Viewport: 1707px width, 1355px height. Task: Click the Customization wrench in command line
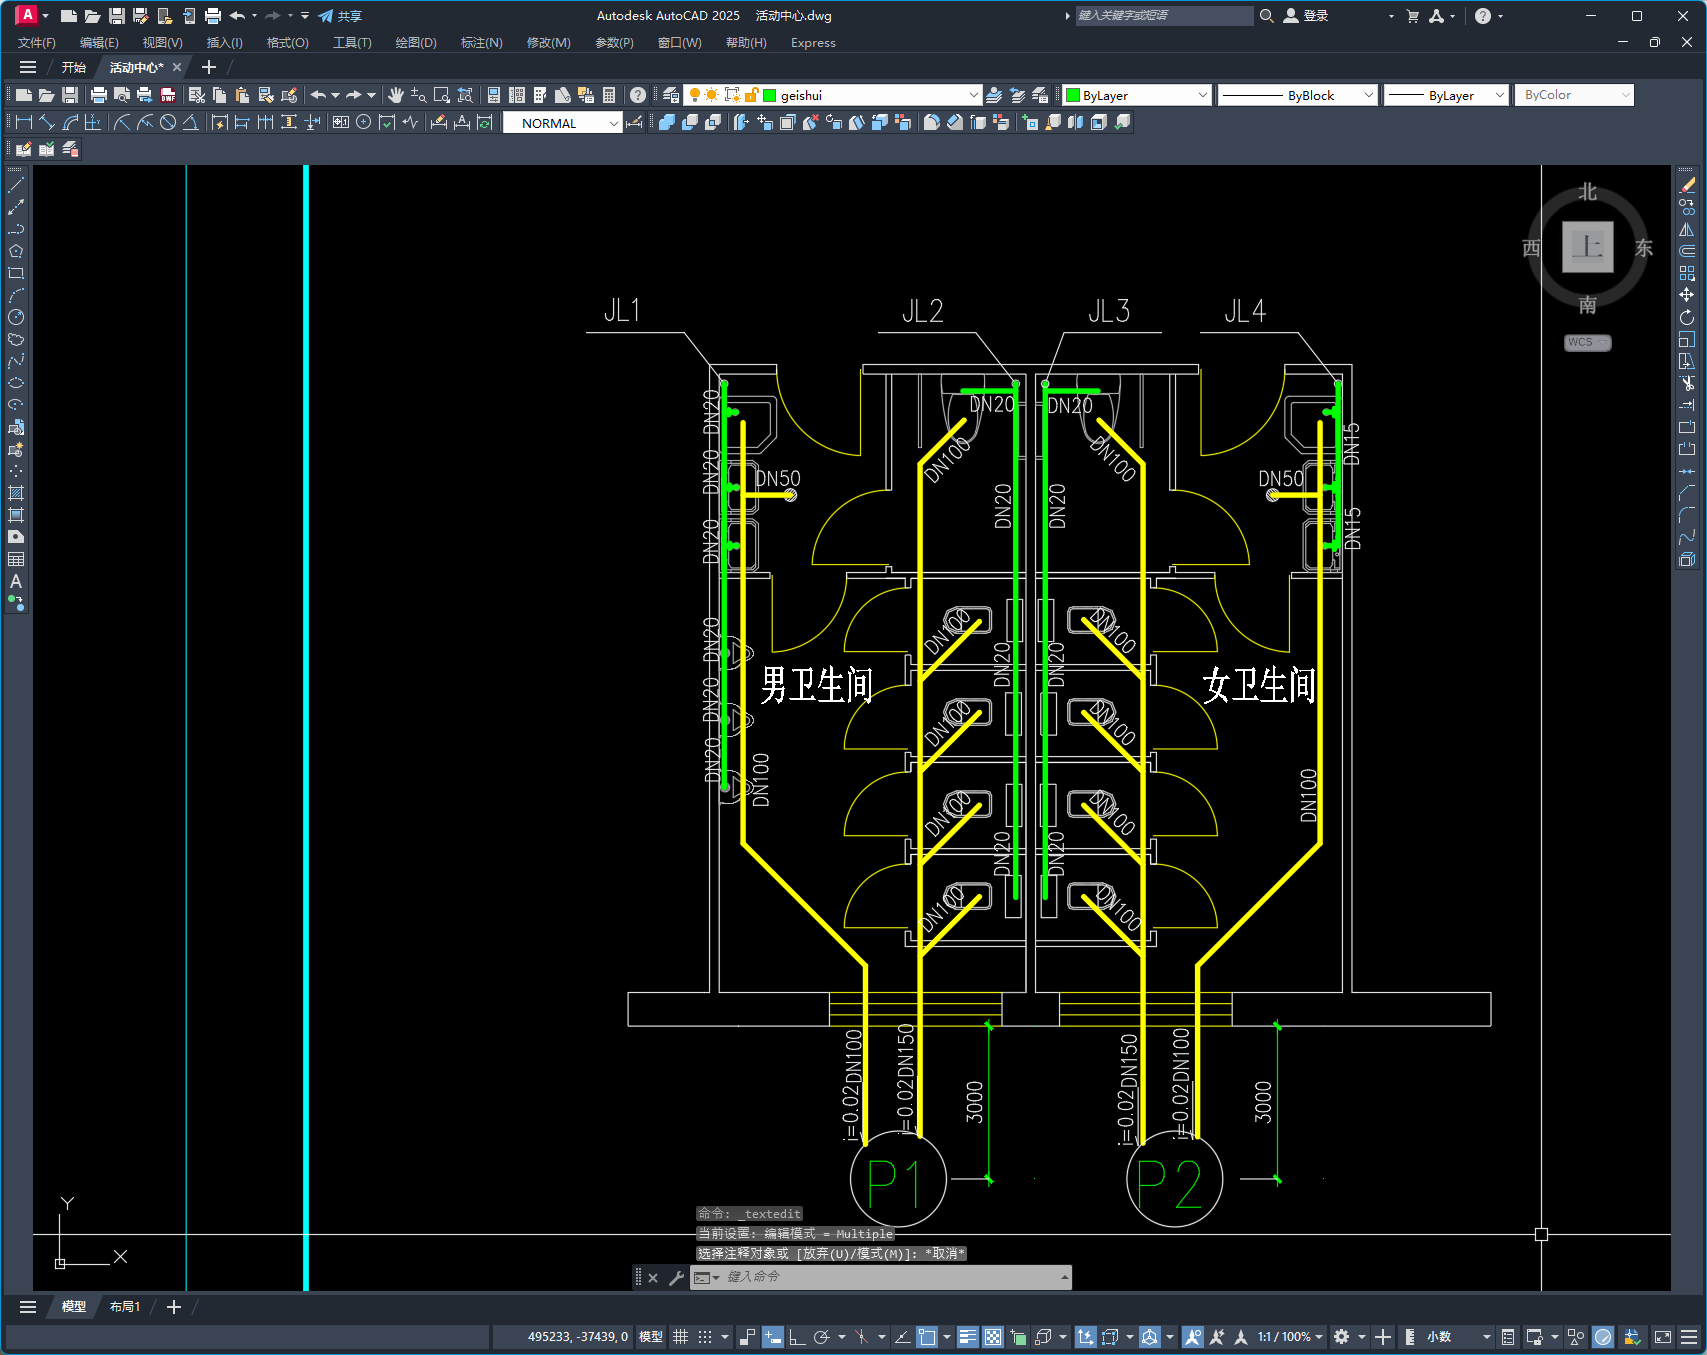[676, 1277]
